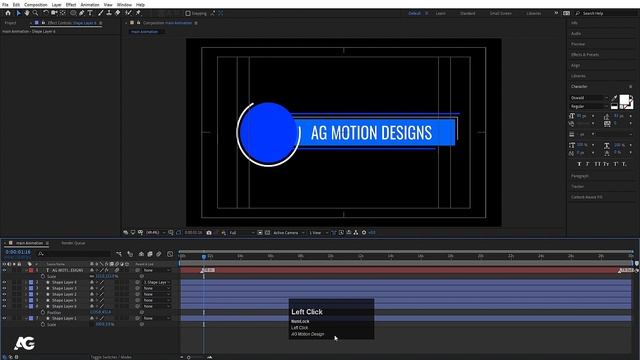Click the Search Help field

(607, 13)
